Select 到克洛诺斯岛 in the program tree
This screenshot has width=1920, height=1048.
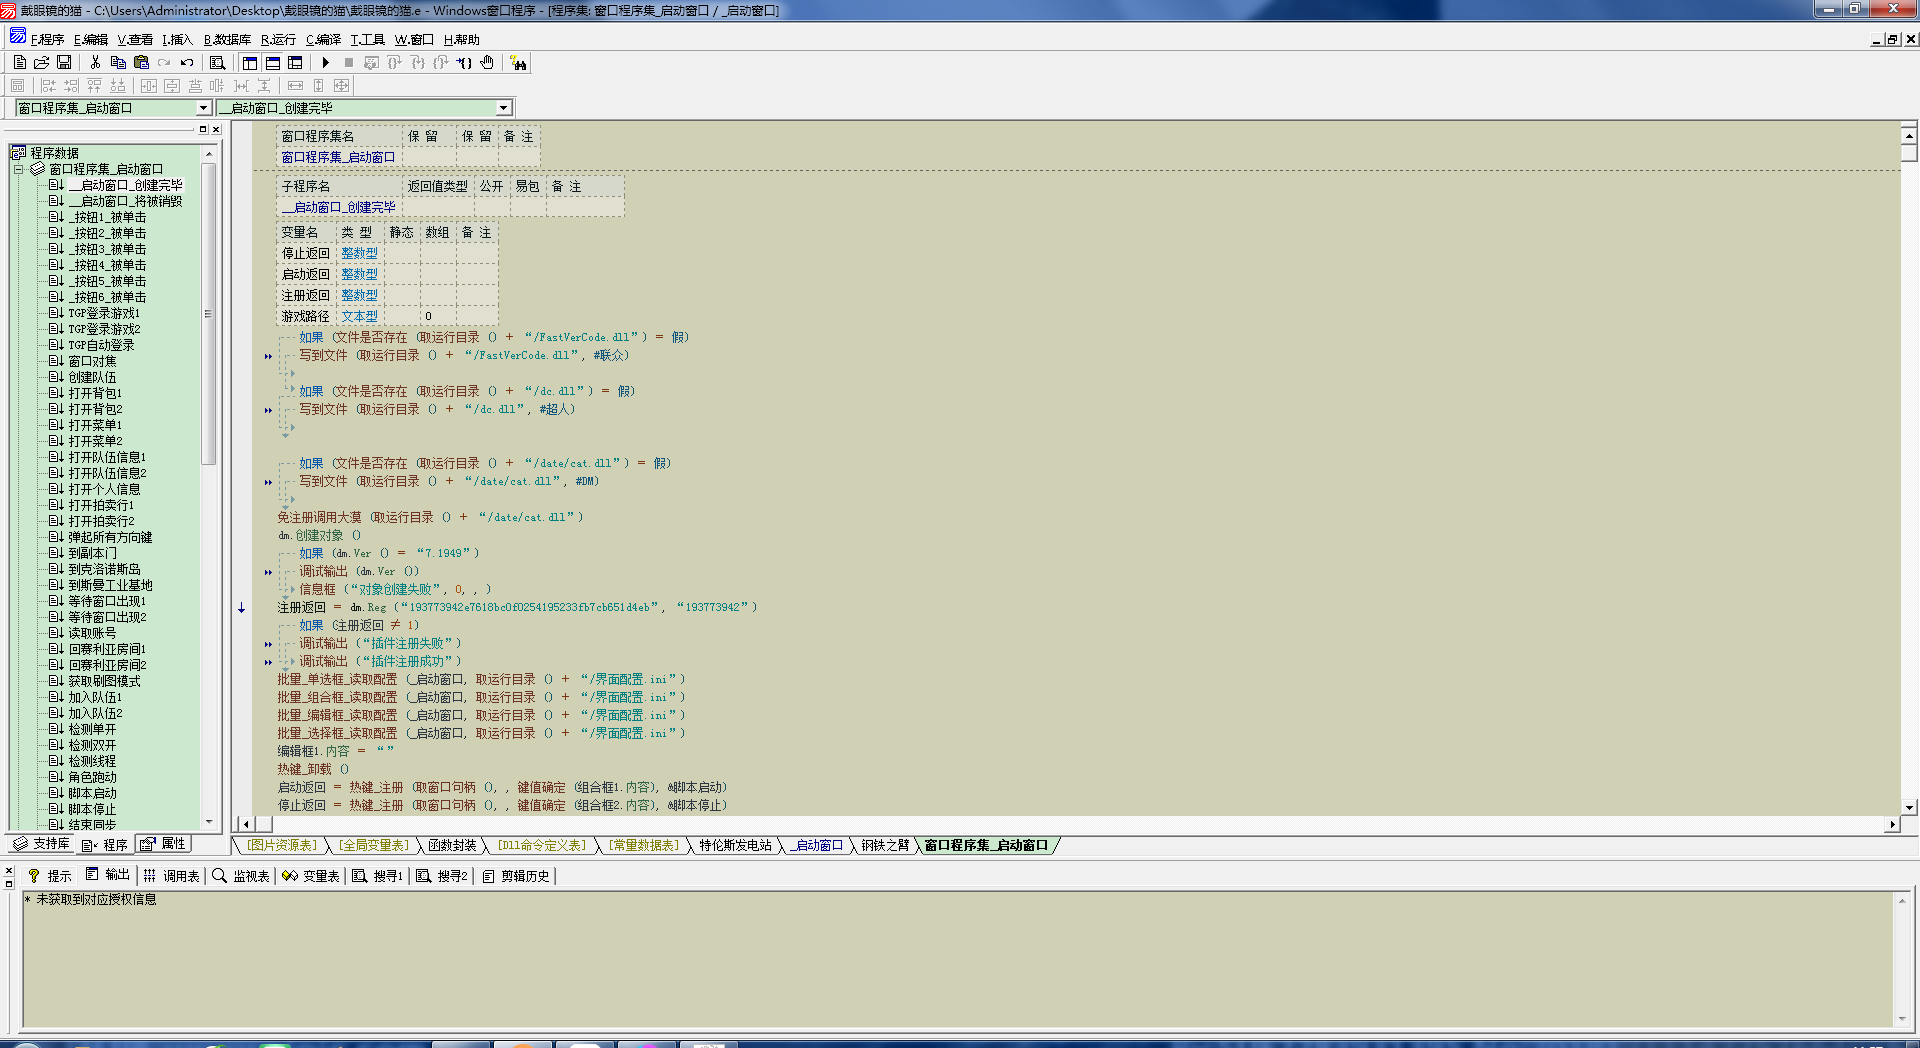[104, 569]
